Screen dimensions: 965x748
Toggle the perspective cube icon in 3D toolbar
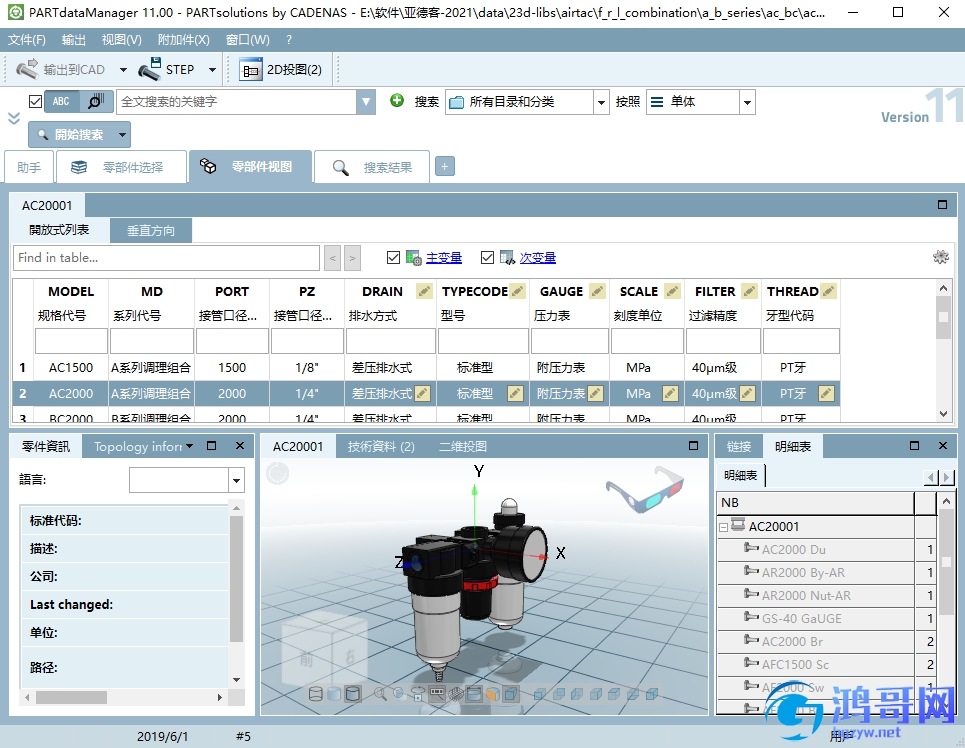tap(511, 694)
